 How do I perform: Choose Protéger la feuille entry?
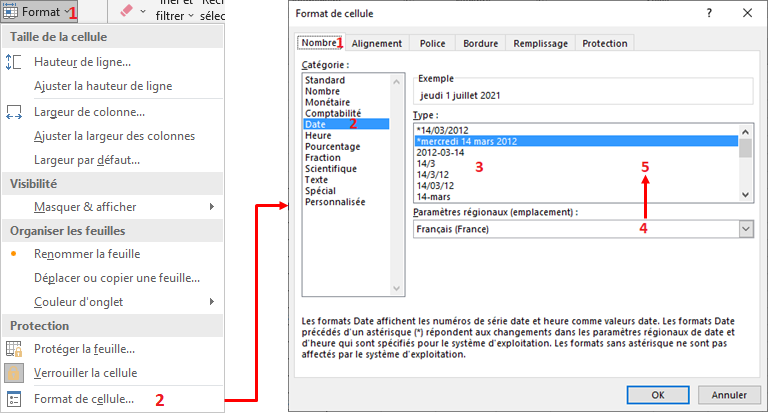tap(113, 349)
